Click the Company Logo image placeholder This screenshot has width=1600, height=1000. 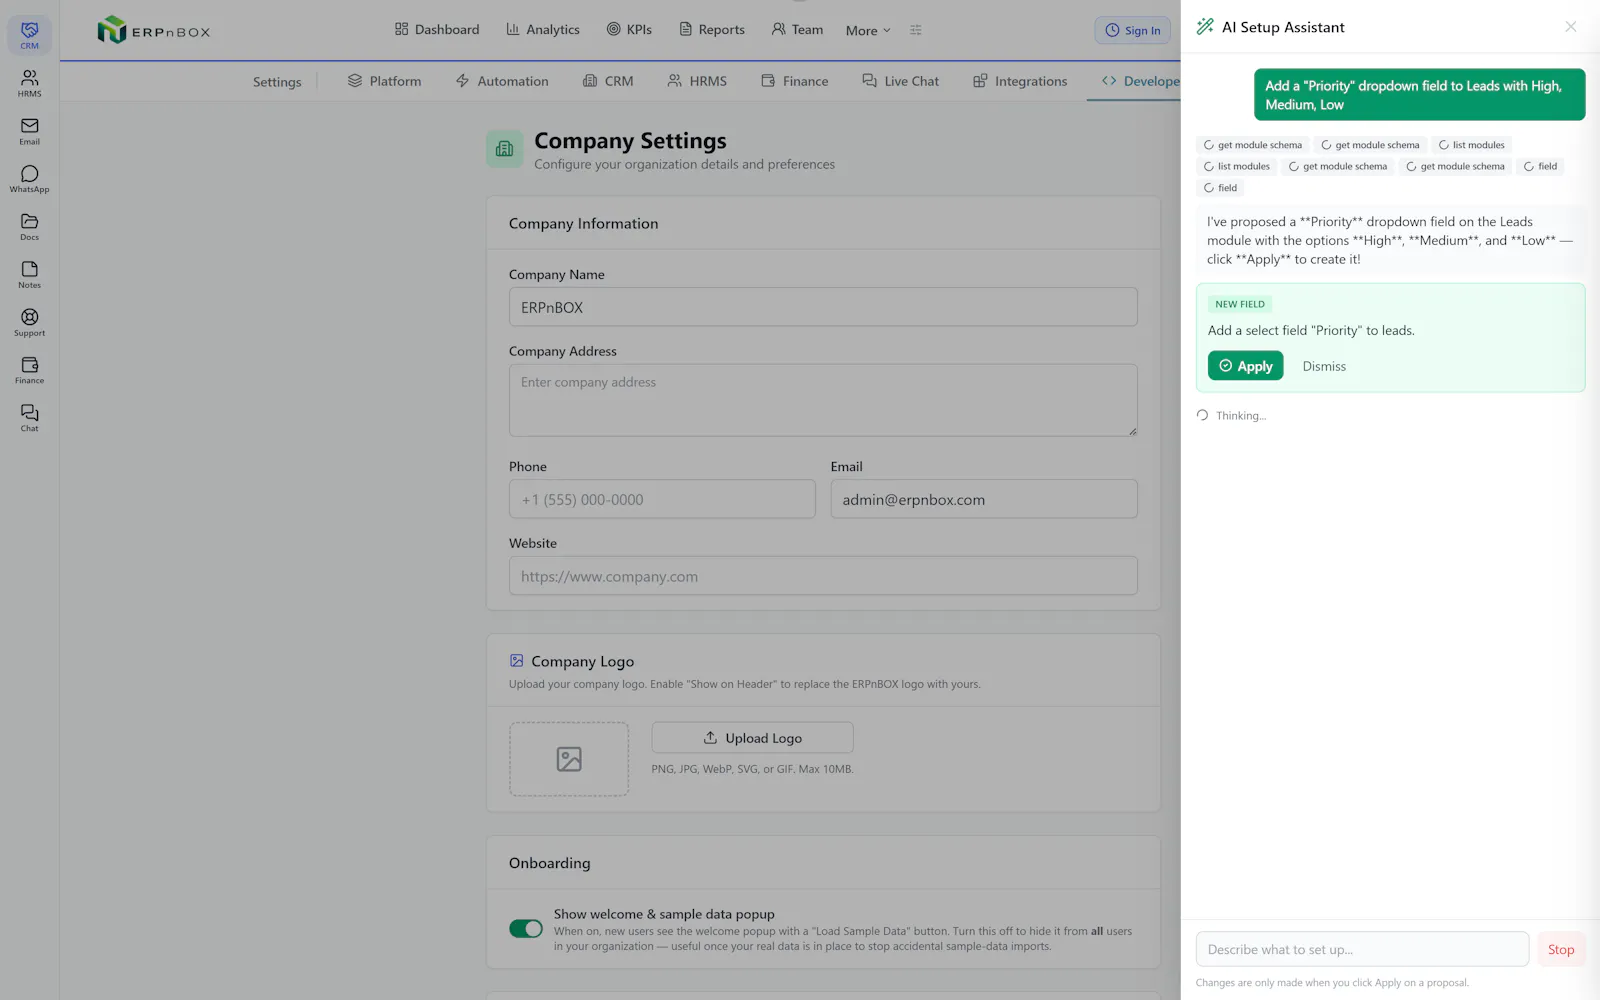[569, 759]
